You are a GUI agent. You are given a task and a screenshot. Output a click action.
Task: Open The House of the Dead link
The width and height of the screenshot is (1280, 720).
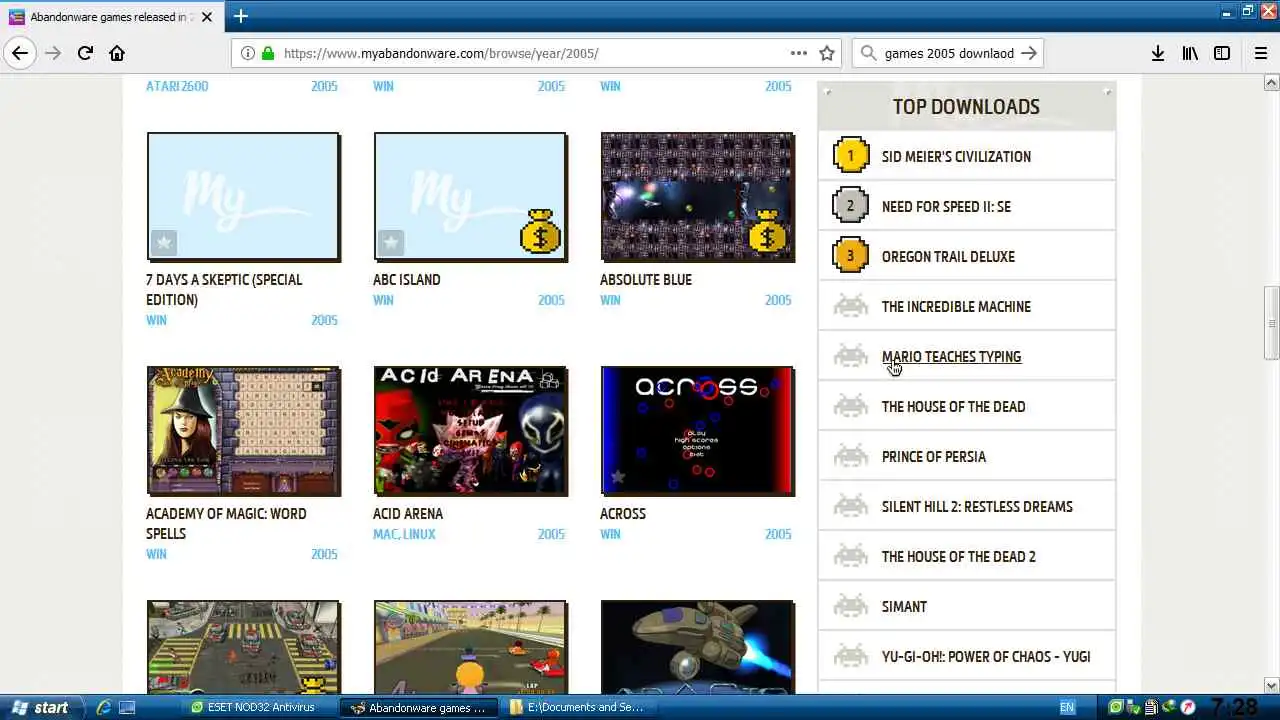[x=953, y=406]
